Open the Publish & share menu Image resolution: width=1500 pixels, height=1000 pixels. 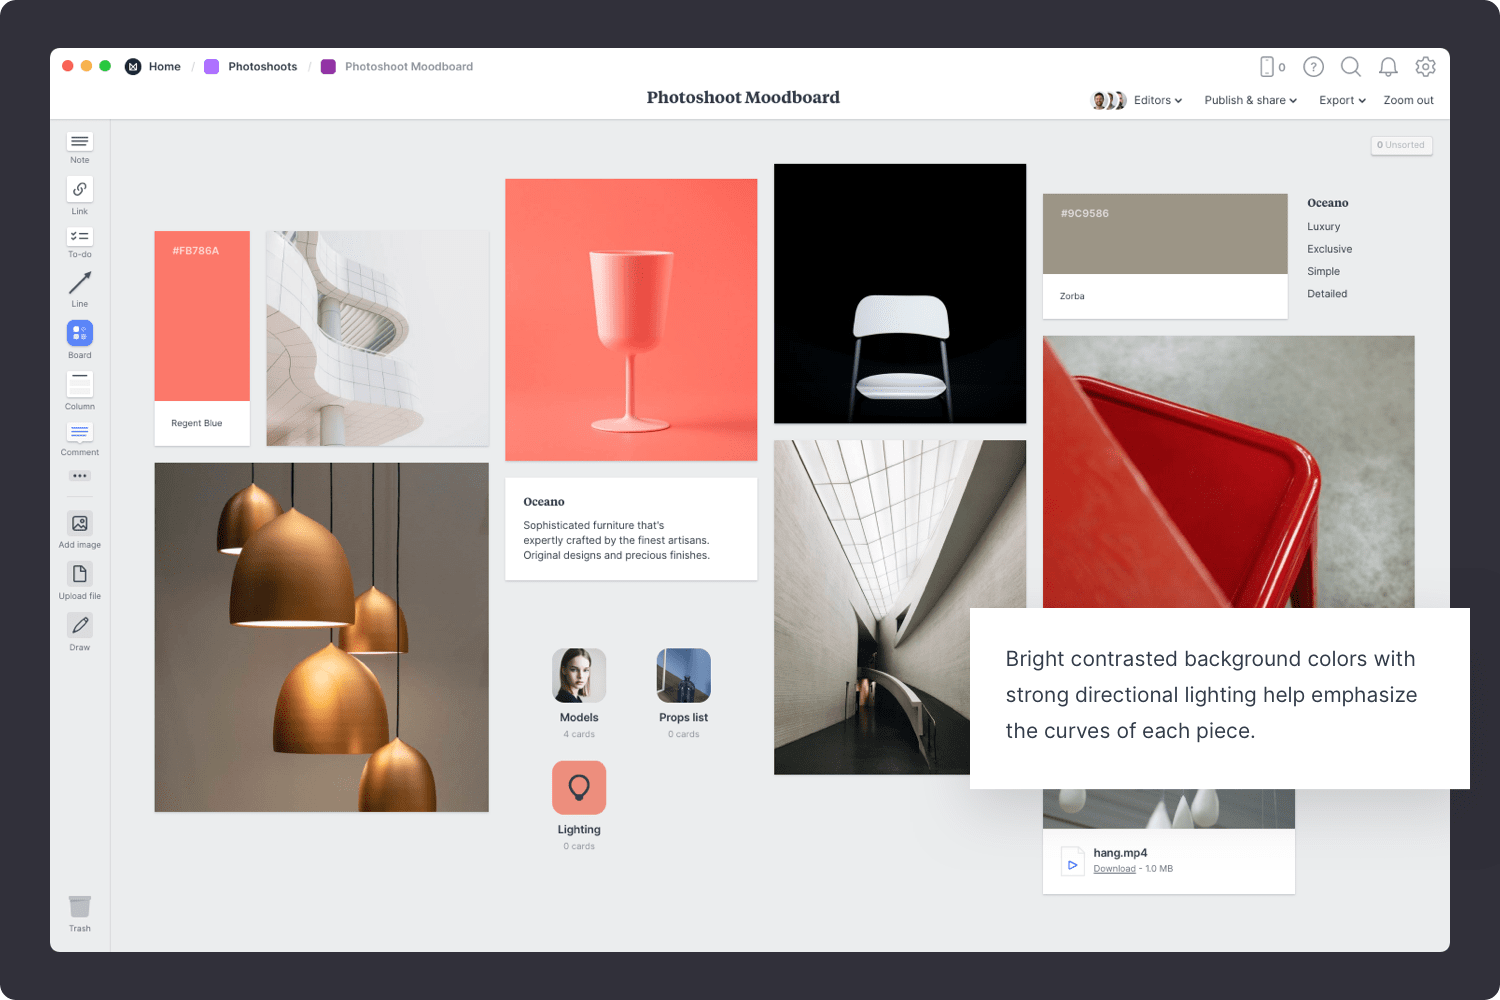tap(1250, 101)
